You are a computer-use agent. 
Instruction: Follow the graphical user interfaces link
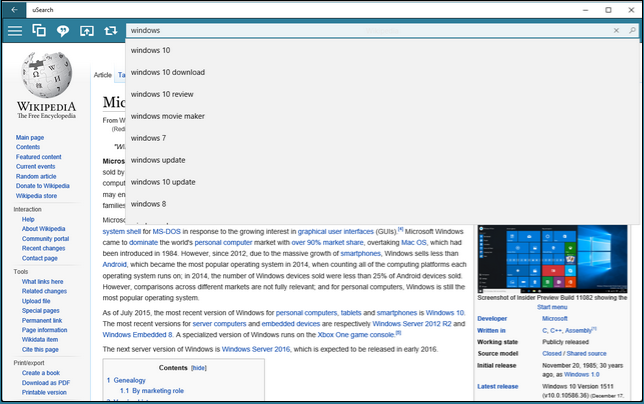pyautogui.click(x=336, y=232)
